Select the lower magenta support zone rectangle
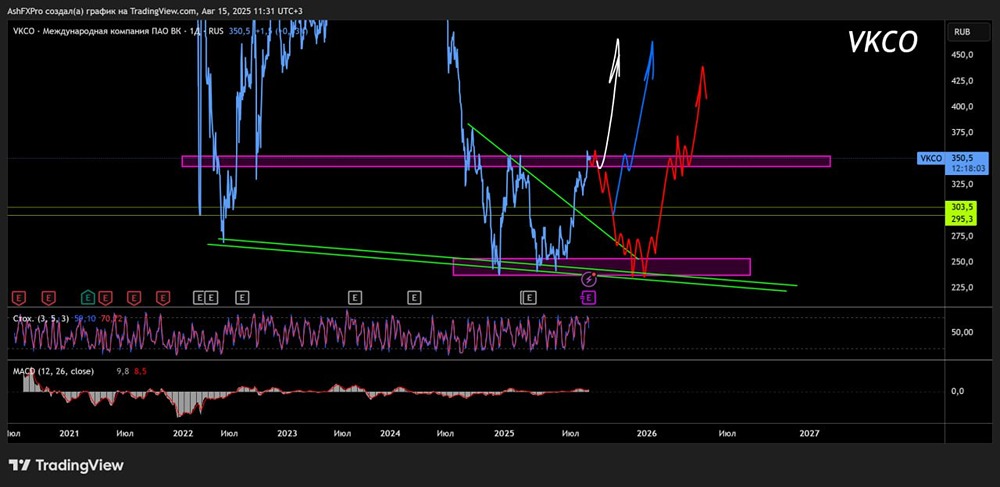Screen dimensions: 1000x487 [x=601, y=266]
